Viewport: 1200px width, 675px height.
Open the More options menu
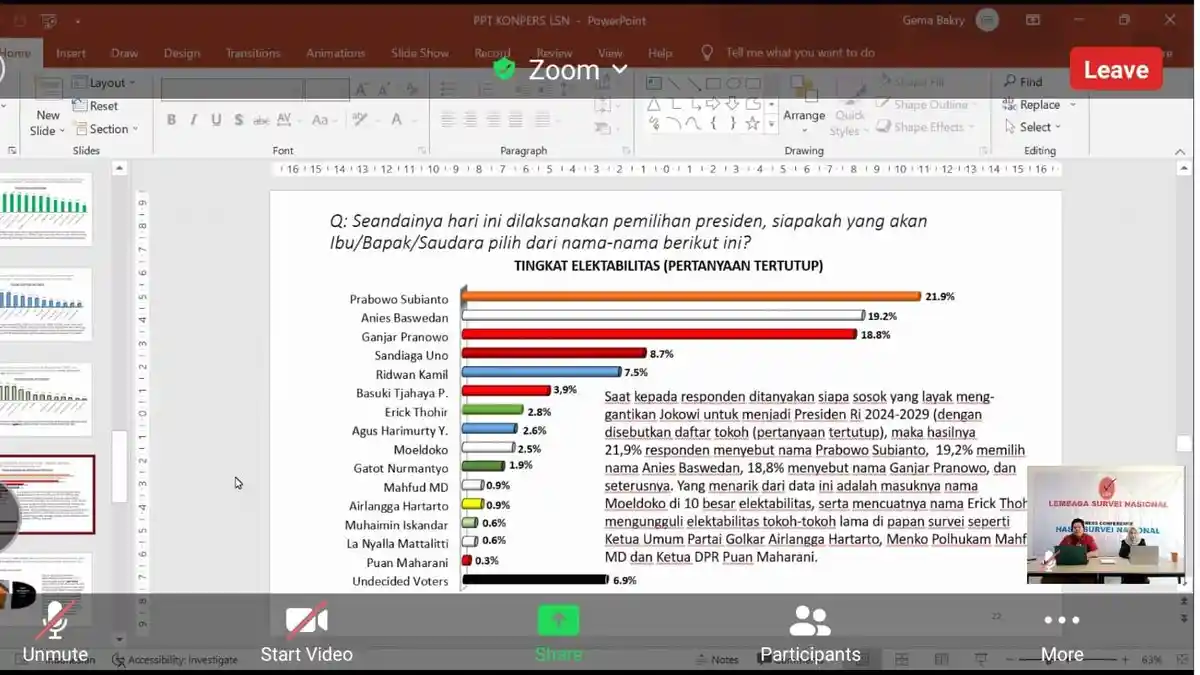(x=1062, y=634)
